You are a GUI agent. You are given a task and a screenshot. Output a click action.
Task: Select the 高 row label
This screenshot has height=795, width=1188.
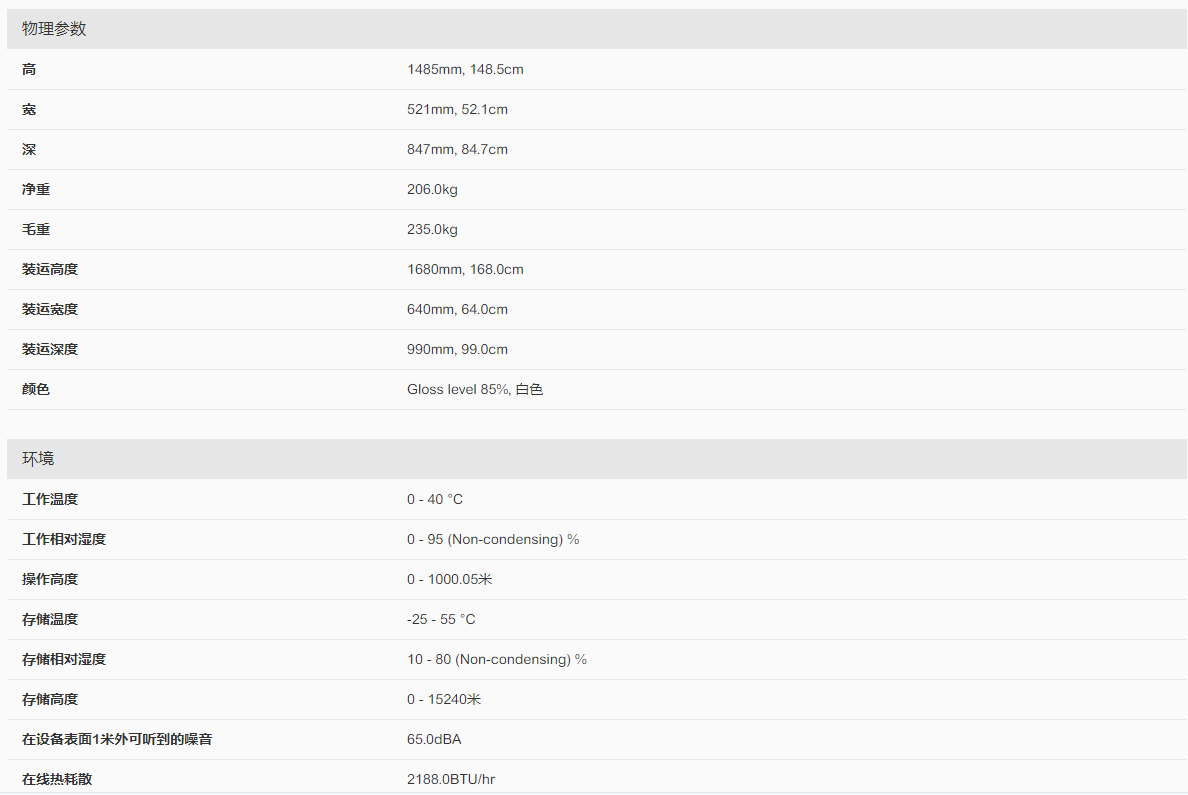pos(29,69)
